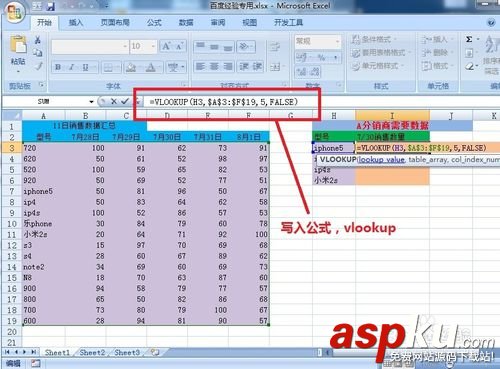Click the macro record icon in status bar
Image resolution: width=500 pixels, height=369 pixels.
click(36, 363)
